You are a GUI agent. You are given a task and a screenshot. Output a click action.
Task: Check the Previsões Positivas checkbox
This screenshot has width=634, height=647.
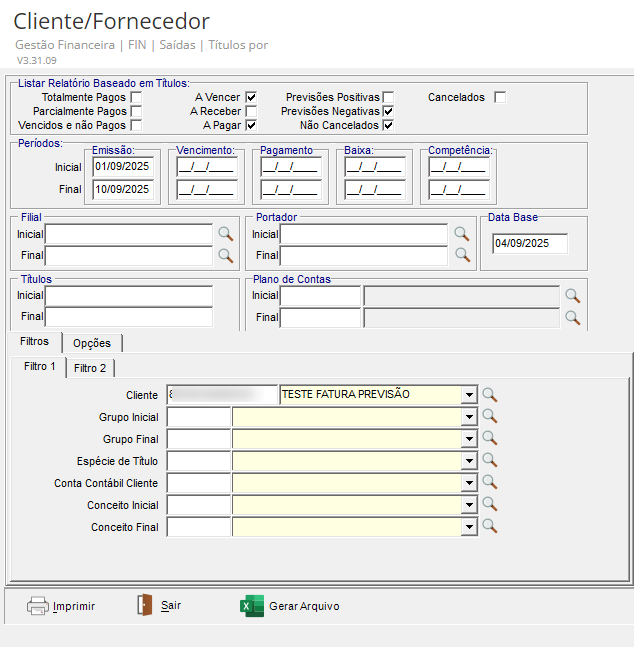(x=388, y=97)
